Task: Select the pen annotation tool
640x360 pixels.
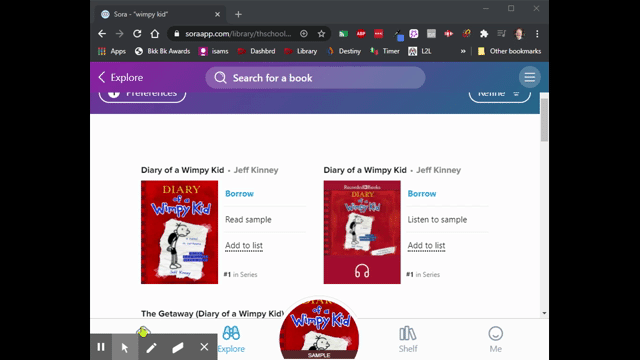Action: 151,347
